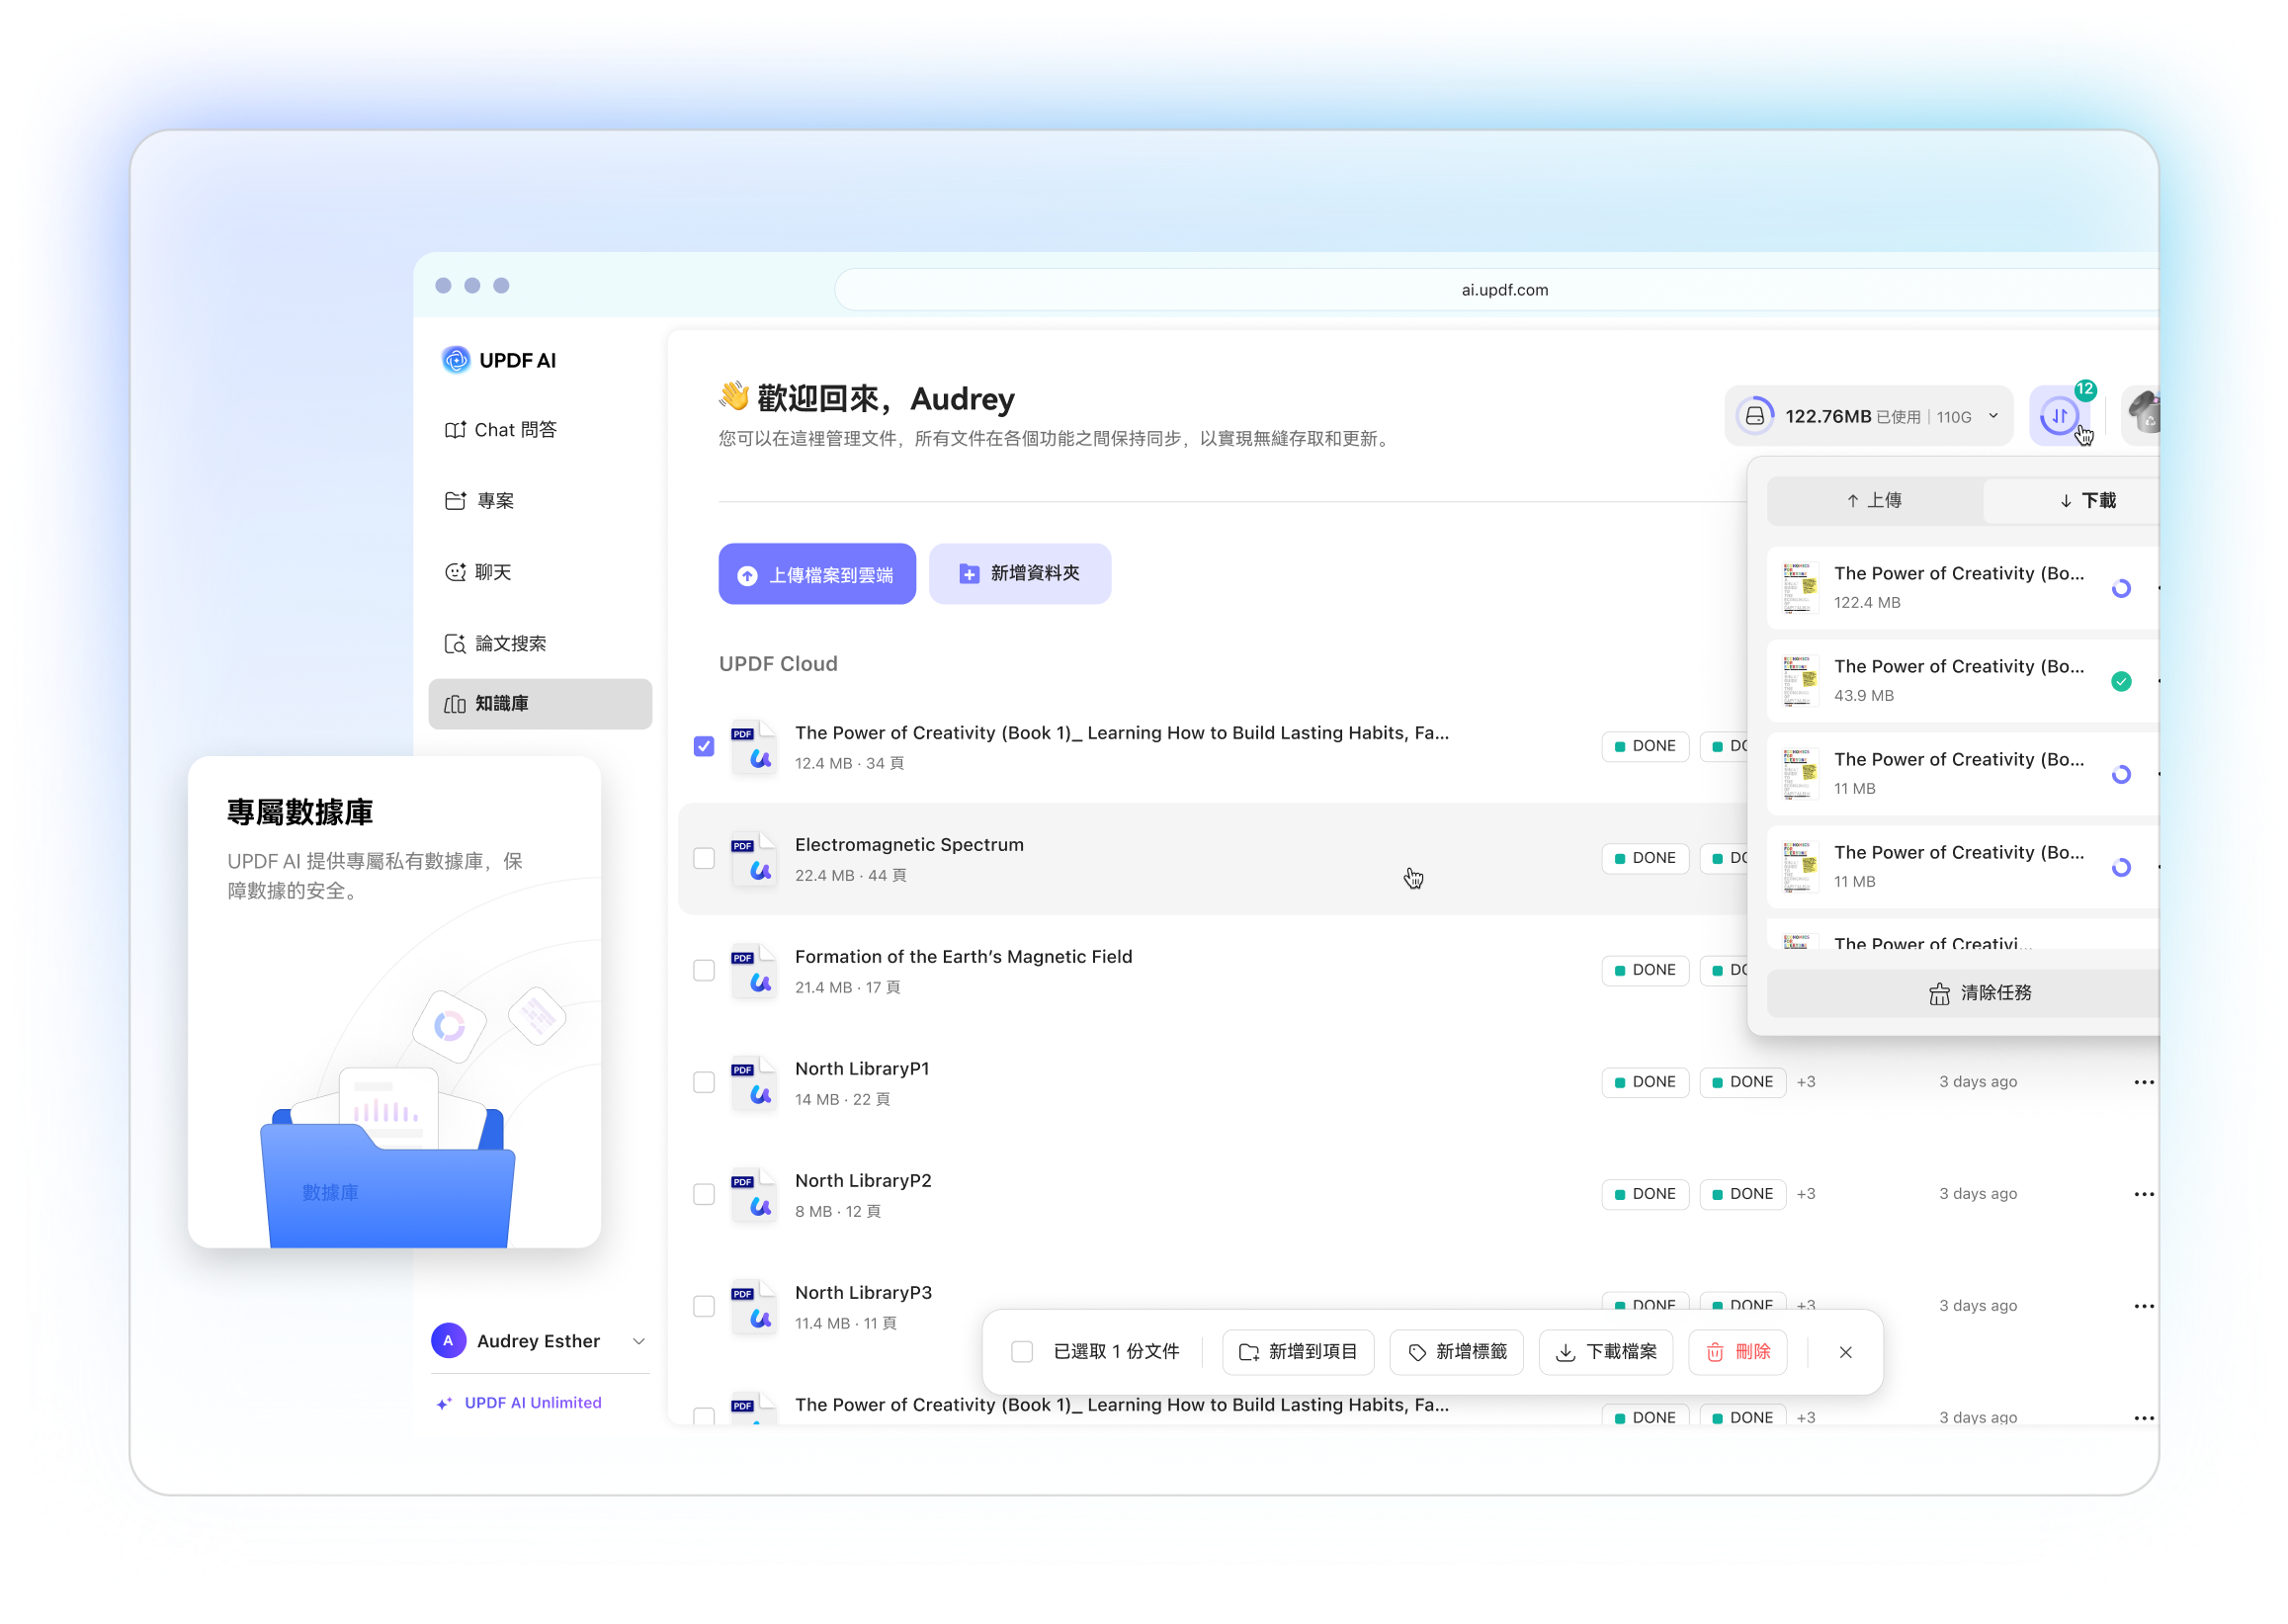This screenshot has height=1624, width=2288.
Task: Click 上傳檔案到雲端 button
Action: (817, 574)
